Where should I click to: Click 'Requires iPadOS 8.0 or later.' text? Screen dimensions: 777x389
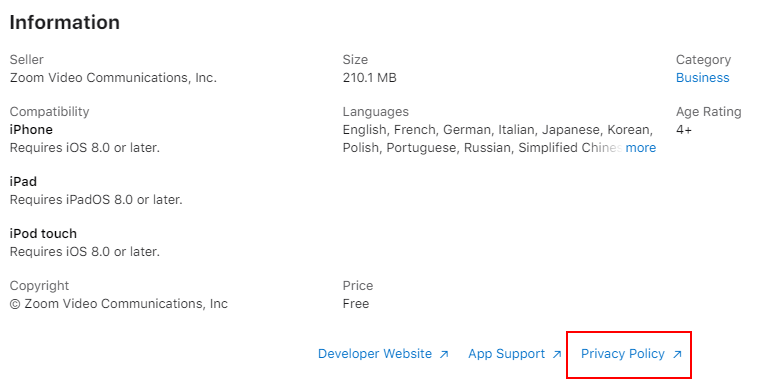(96, 200)
